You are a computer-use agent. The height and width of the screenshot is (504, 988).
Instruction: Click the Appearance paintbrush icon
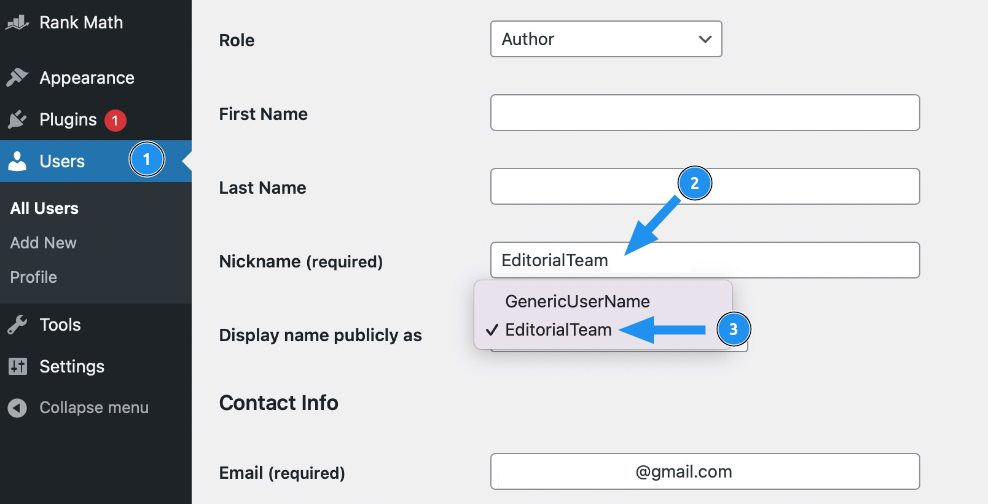coord(17,77)
